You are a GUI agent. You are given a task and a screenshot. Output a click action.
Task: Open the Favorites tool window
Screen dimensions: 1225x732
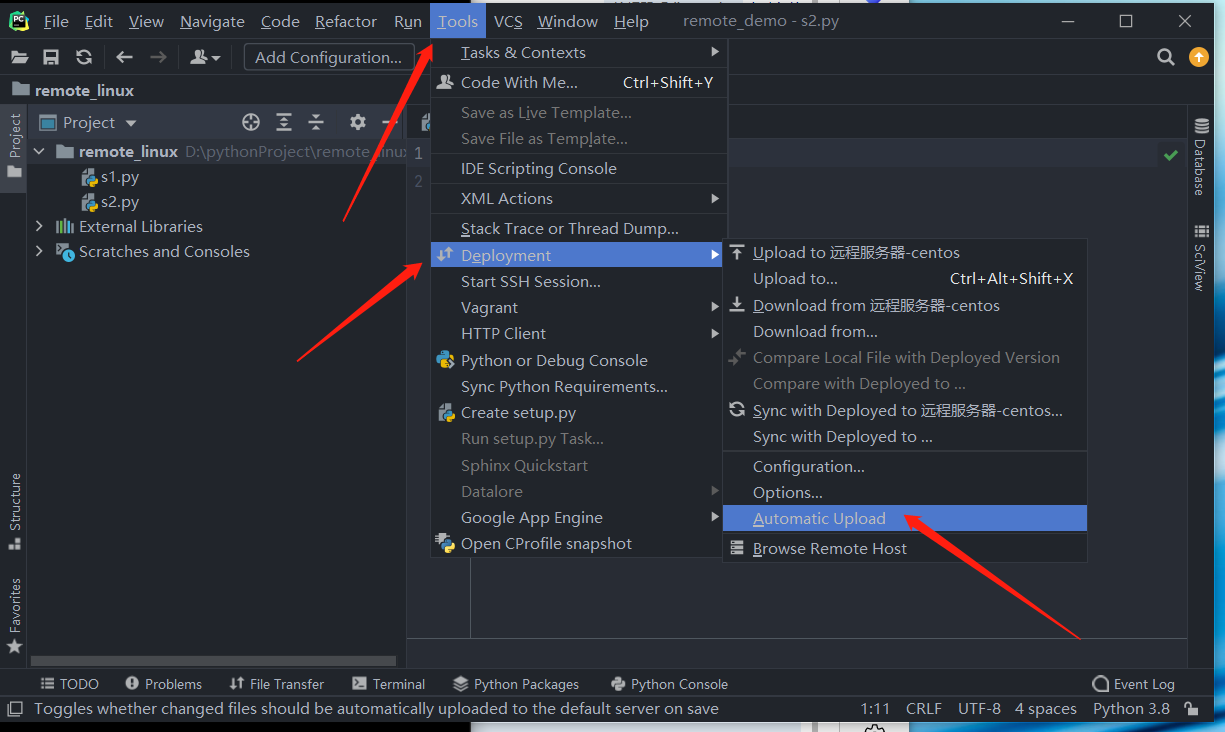(x=14, y=616)
